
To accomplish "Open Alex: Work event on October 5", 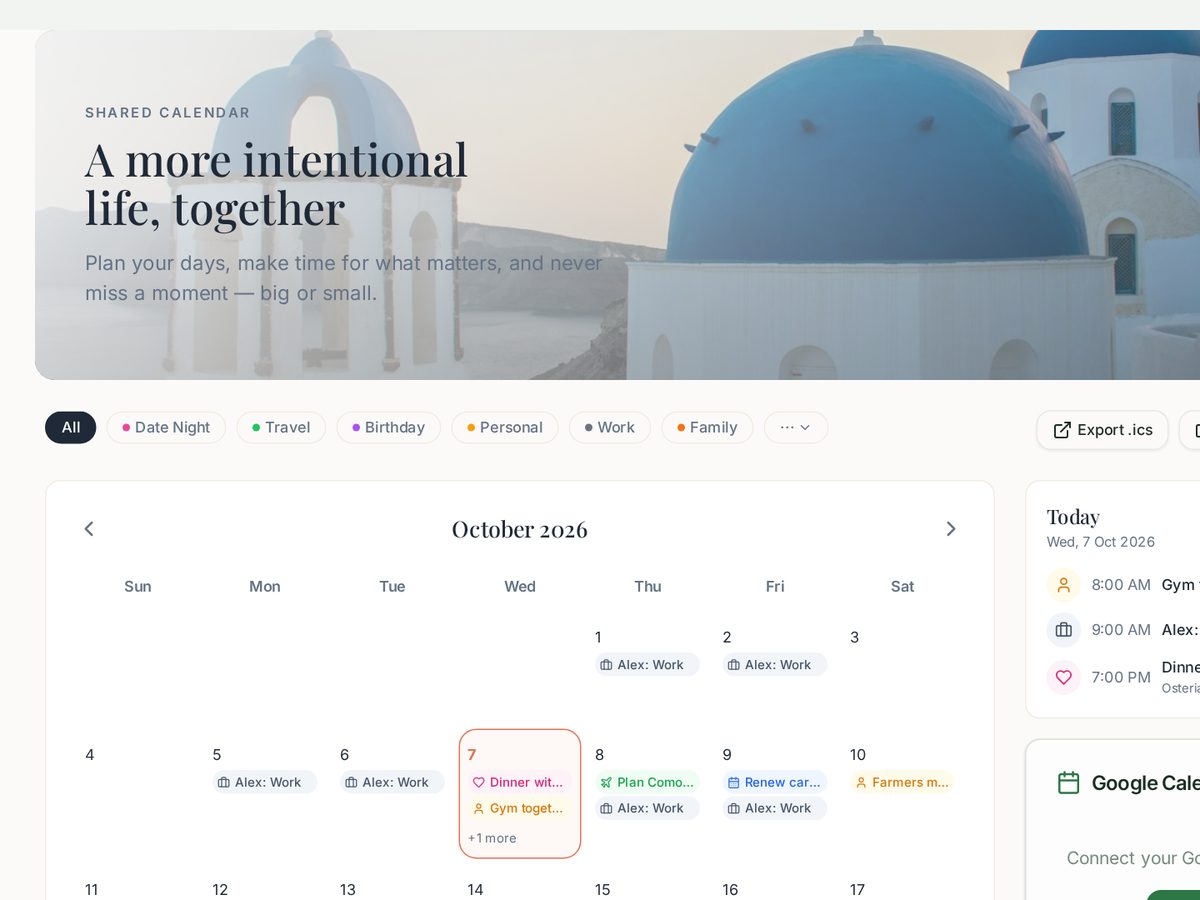I will (x=265, y=782).
